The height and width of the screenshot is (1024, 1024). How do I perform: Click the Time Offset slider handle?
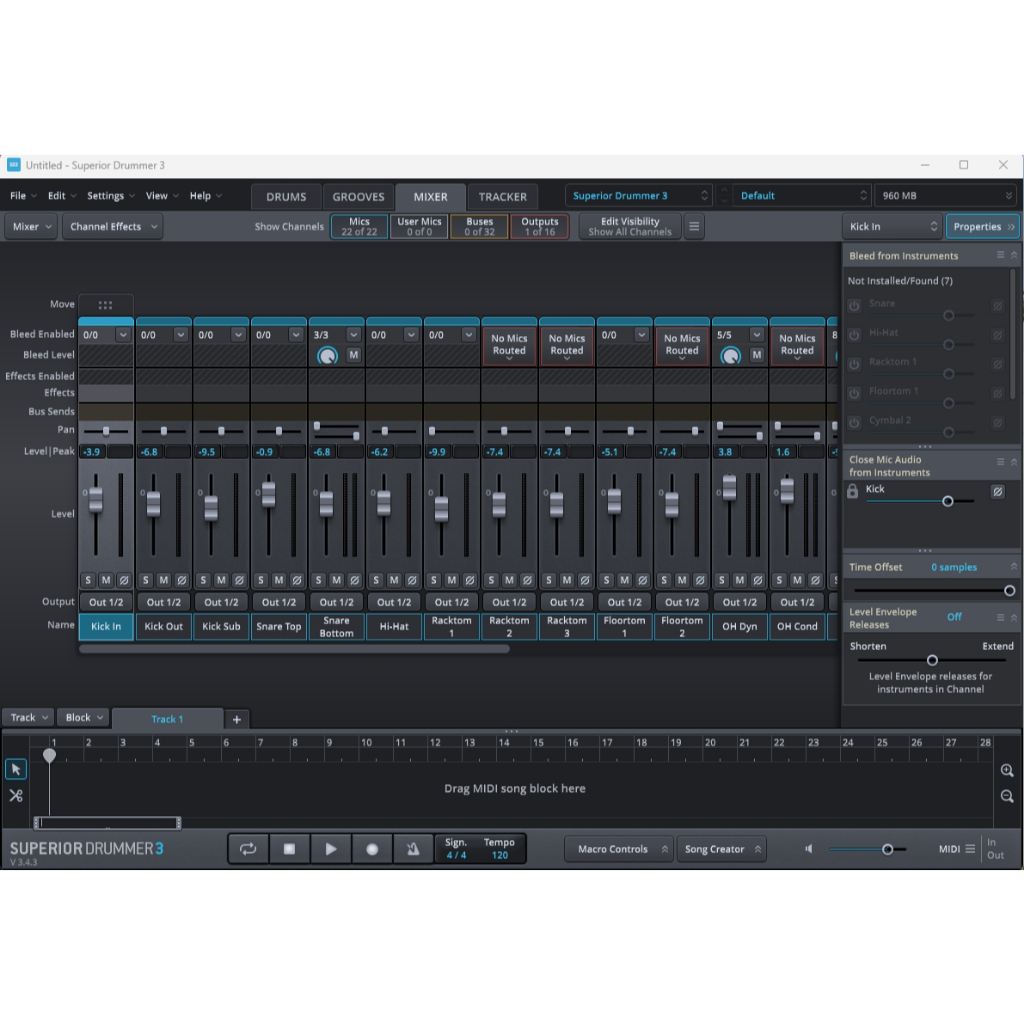click(x=1009, y=591)
